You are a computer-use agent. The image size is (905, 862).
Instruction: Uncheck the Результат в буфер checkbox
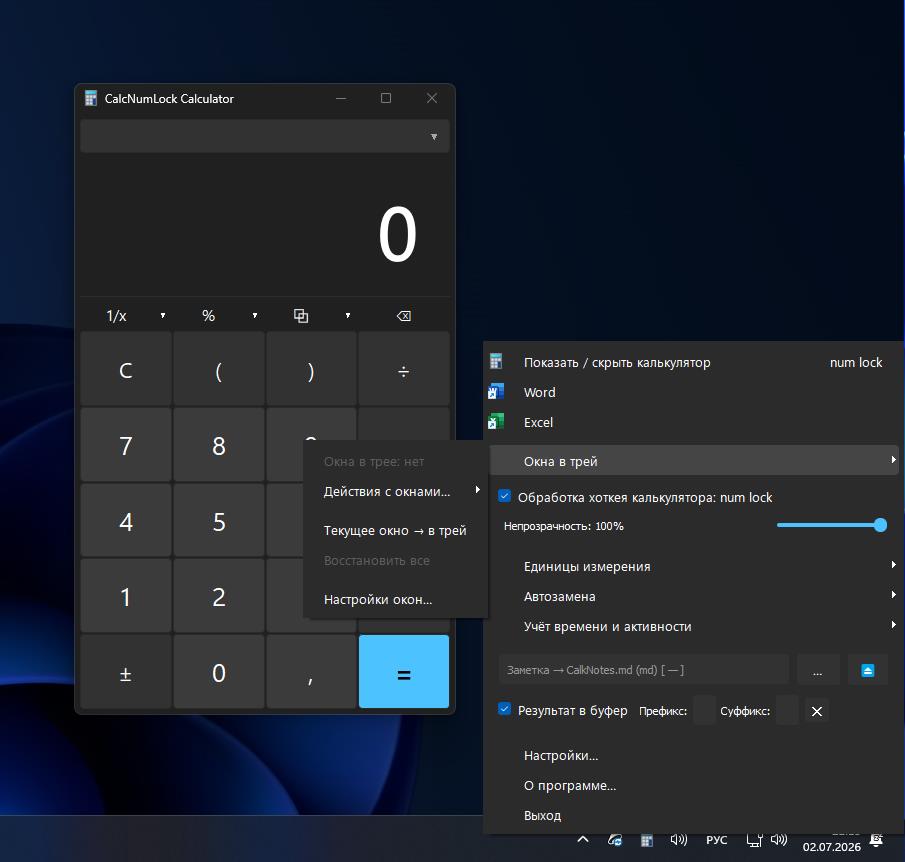click(504, 709)
